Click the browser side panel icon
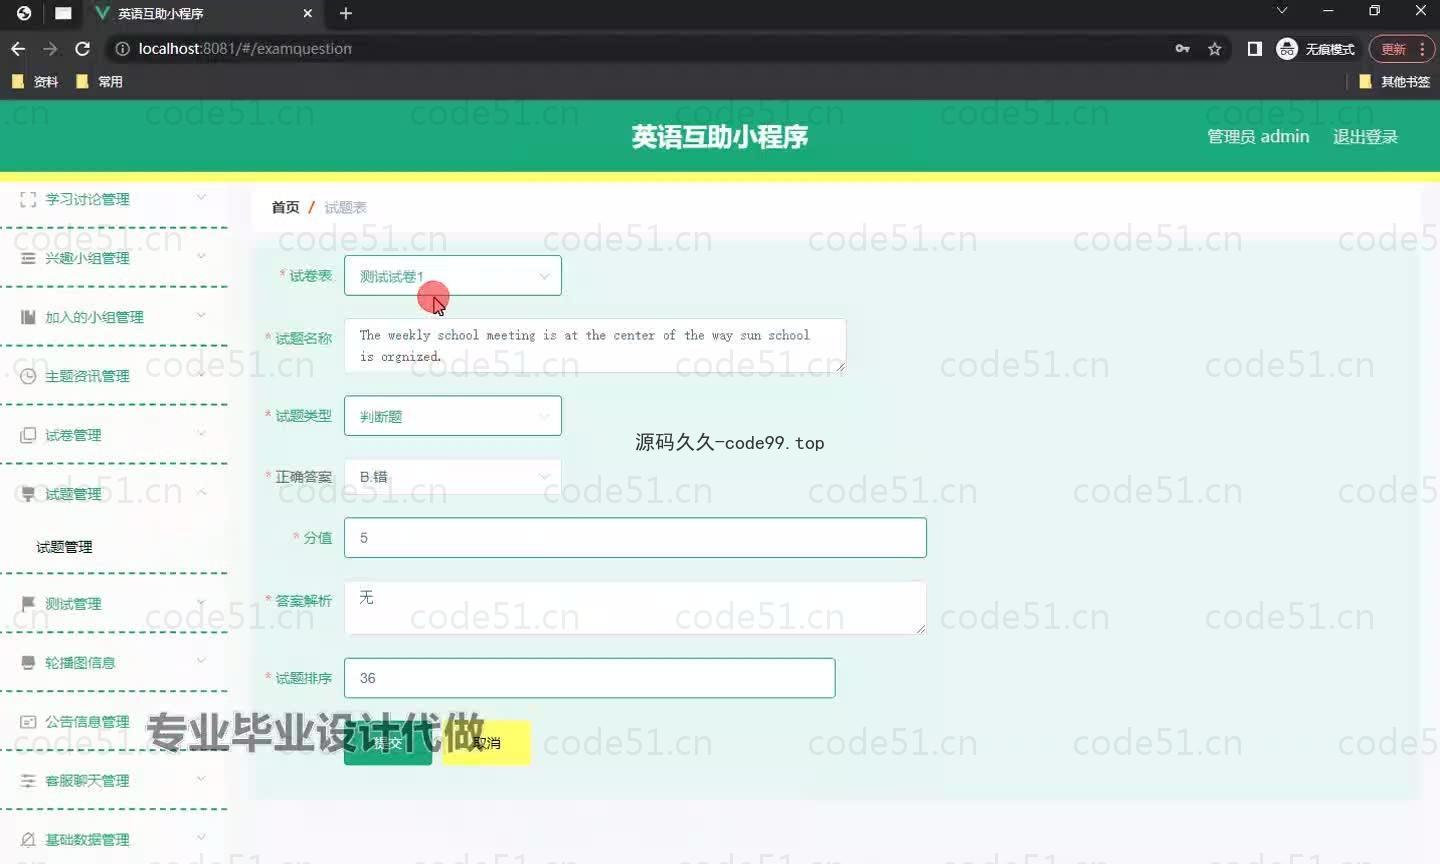Image resolution: width=1440 pixels, height=864 pixels. pos(1254,49)
